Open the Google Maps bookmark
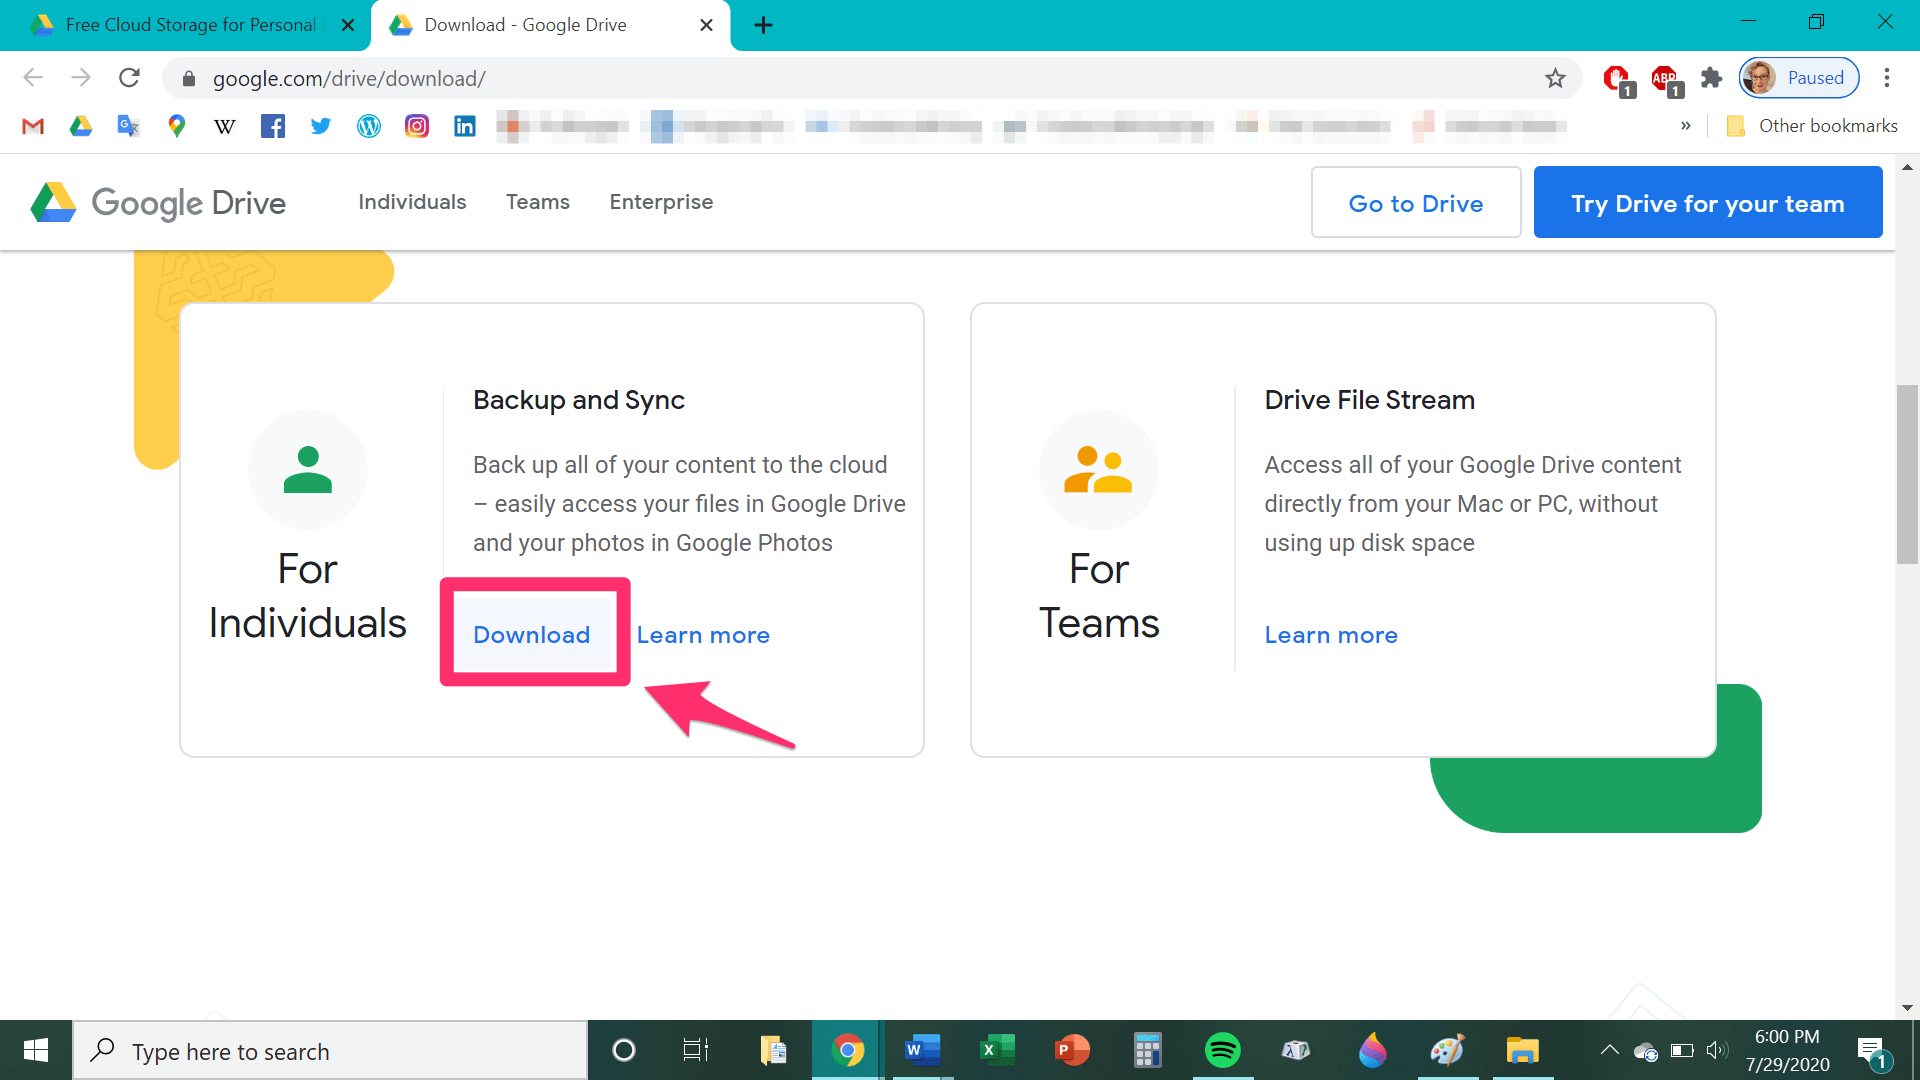The image size is (1920, 1080). (177, 126)
